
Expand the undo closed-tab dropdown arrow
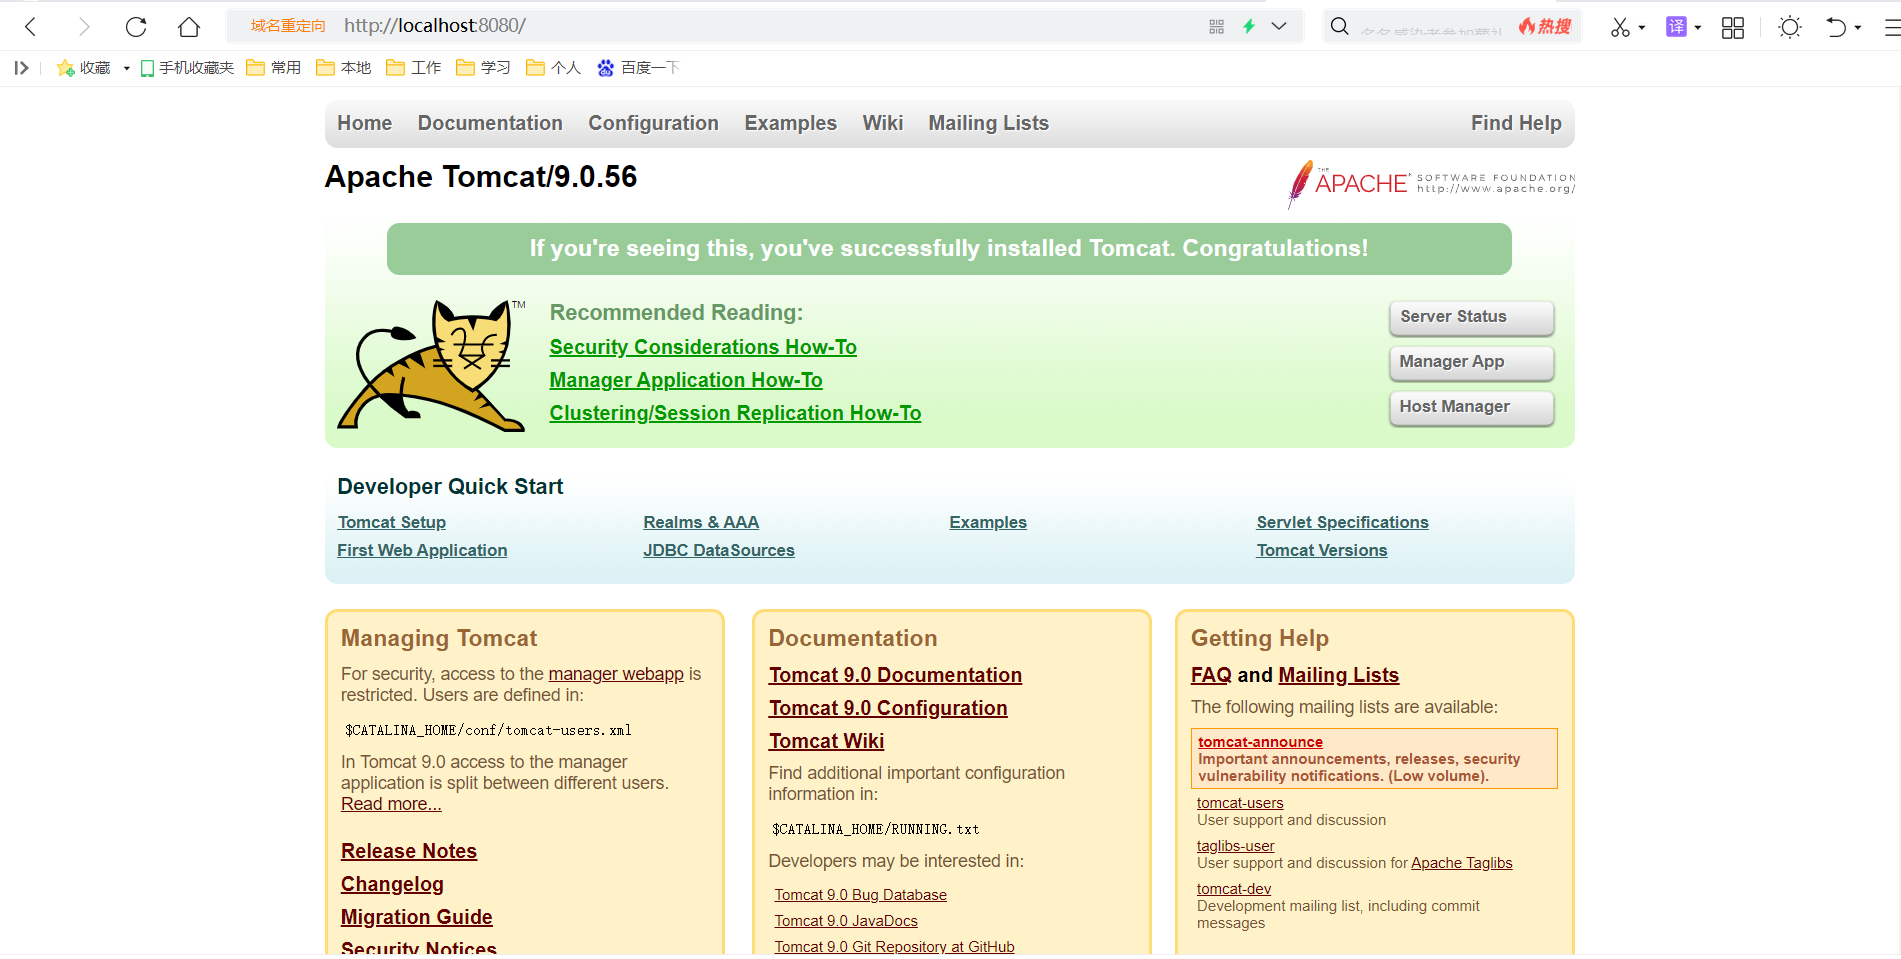[1858, 28]
